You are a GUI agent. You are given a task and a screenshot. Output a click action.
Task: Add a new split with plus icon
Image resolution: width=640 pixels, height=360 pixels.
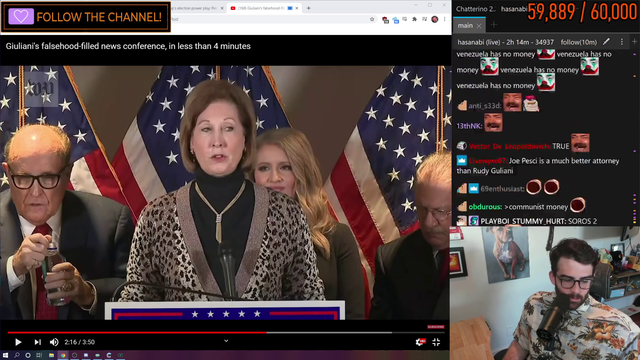tap(634, 42)
